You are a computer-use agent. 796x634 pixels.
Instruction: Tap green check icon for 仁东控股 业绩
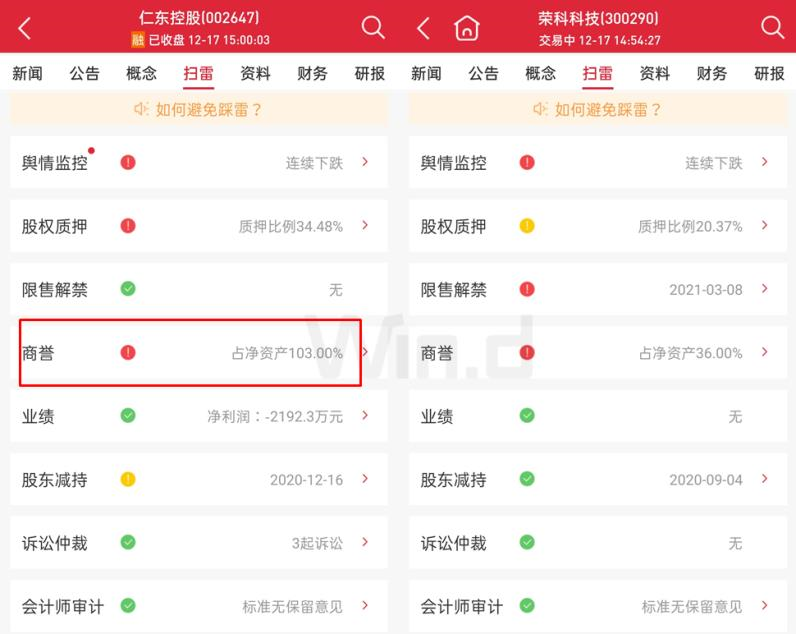point(128,416)
